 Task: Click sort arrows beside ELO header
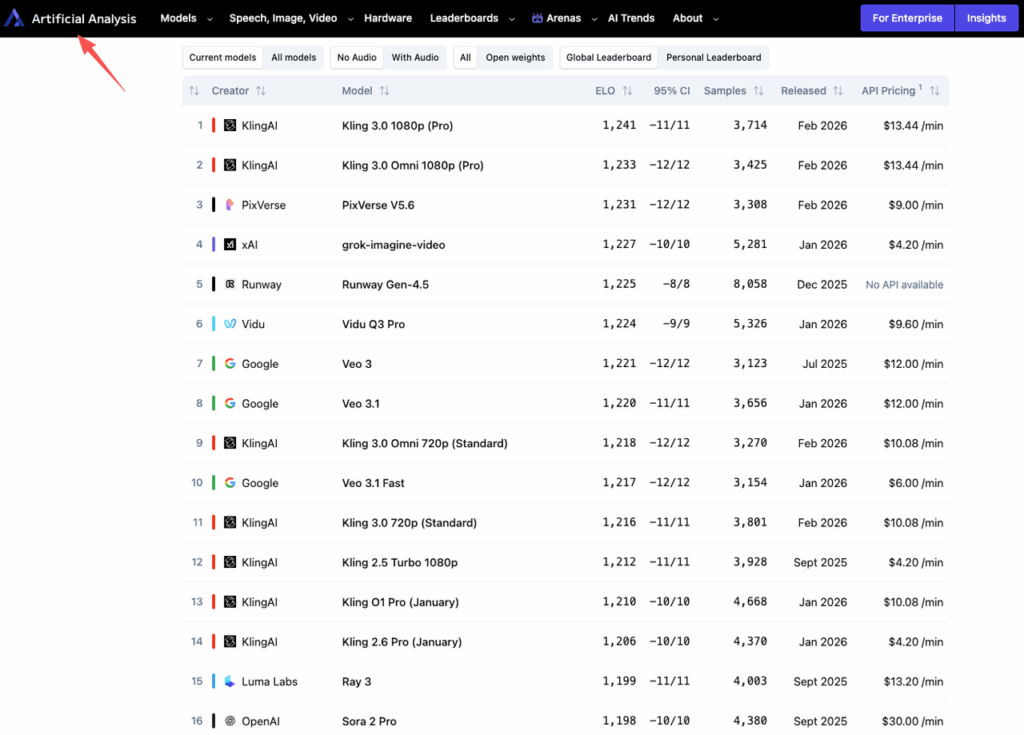(x=627, y=91)
